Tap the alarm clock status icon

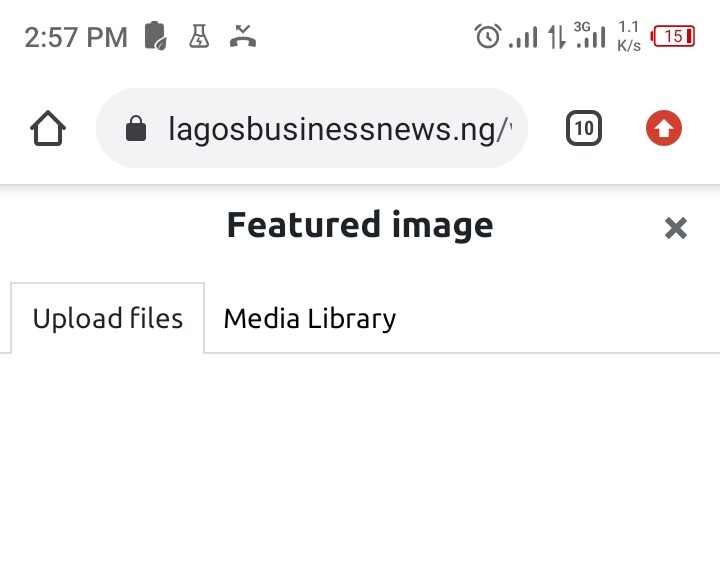(487, 37)
